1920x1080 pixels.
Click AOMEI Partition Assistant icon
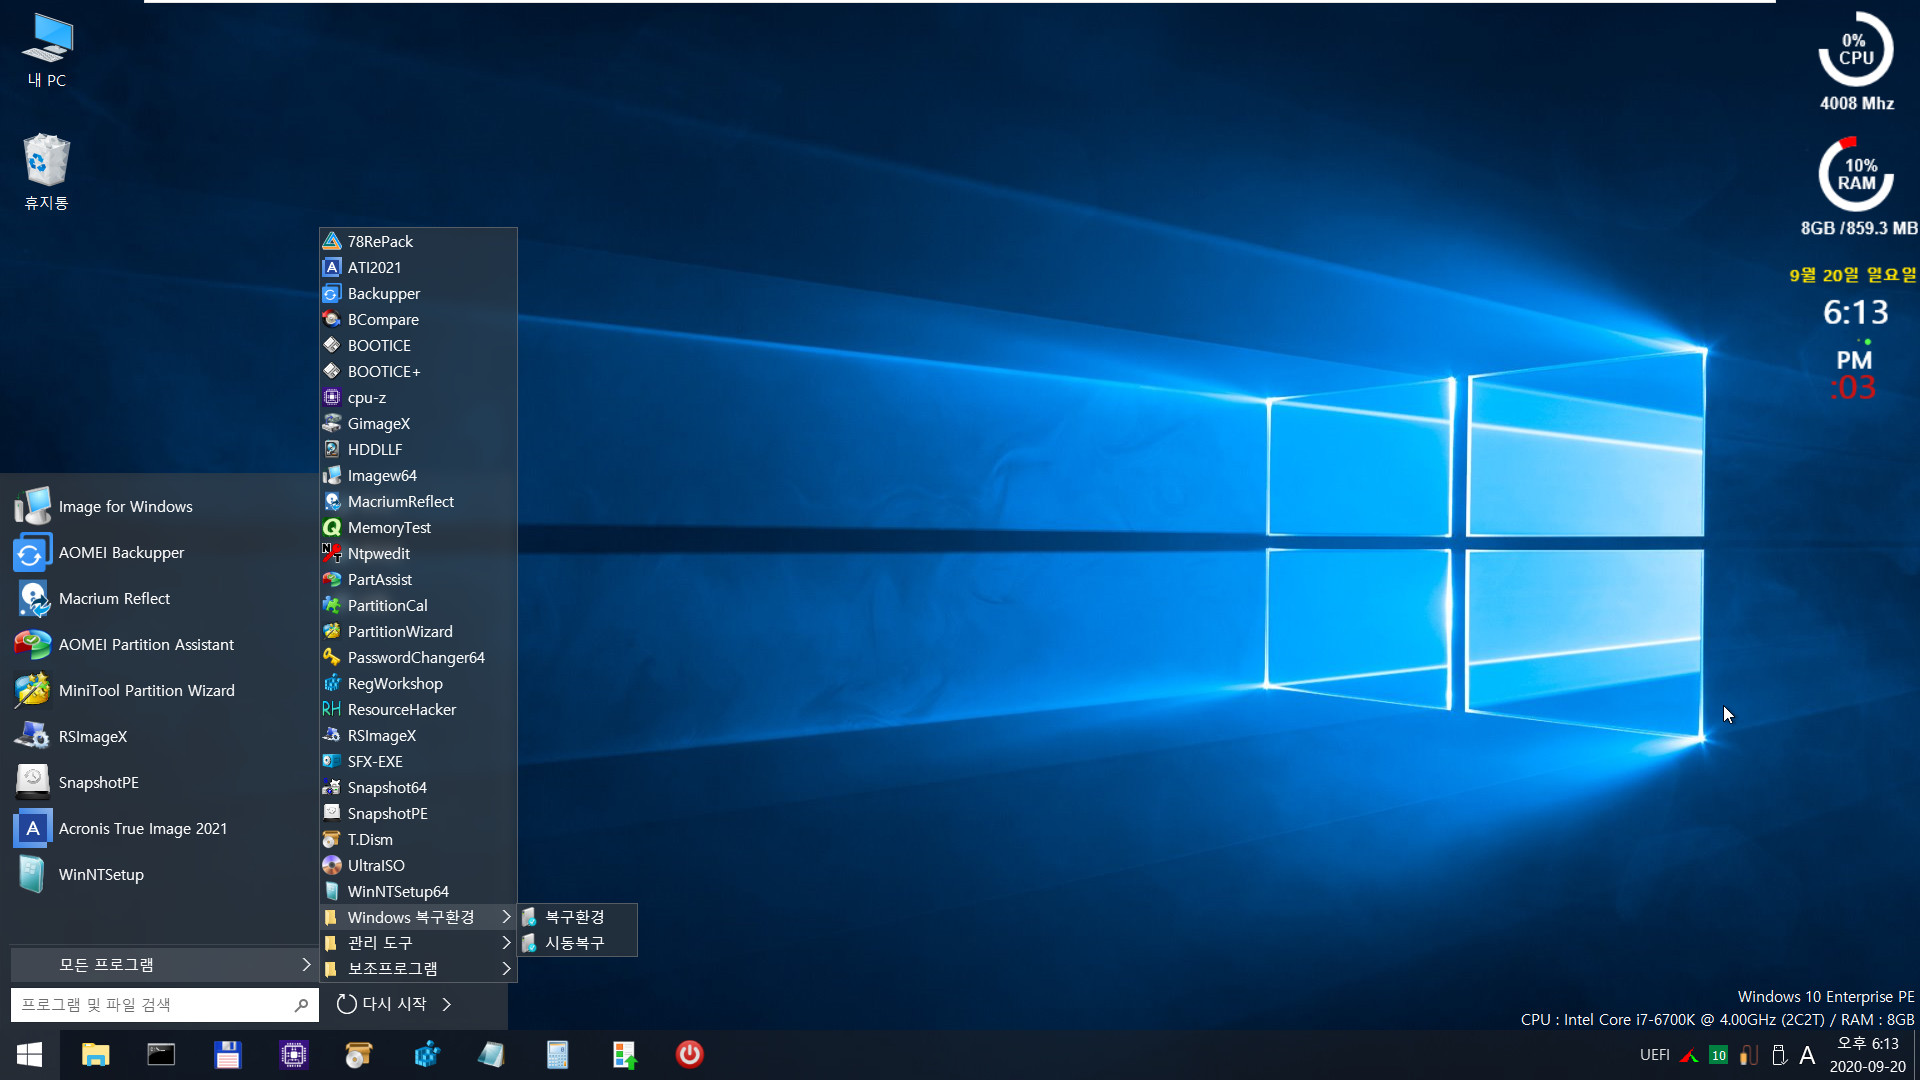32,644
